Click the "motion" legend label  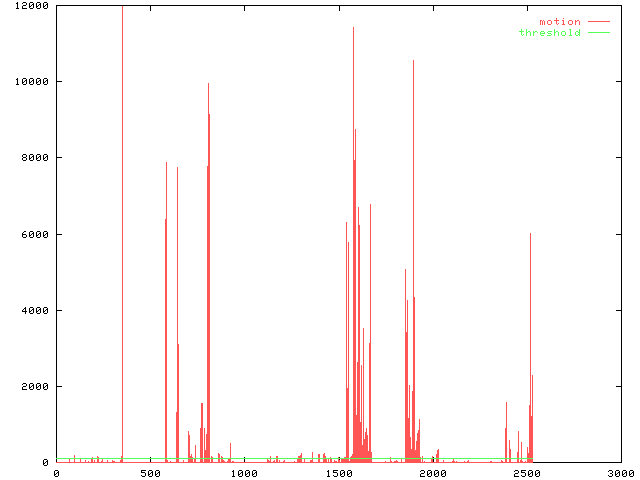560,21
